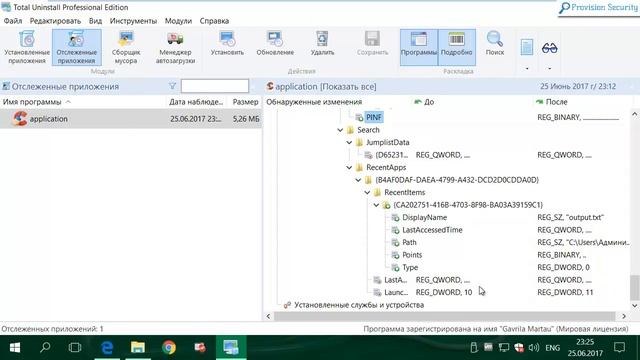640x360 pixels.
Task: Click the horizontal scrollbar right arrow
Action: click(x=624, y=316)
